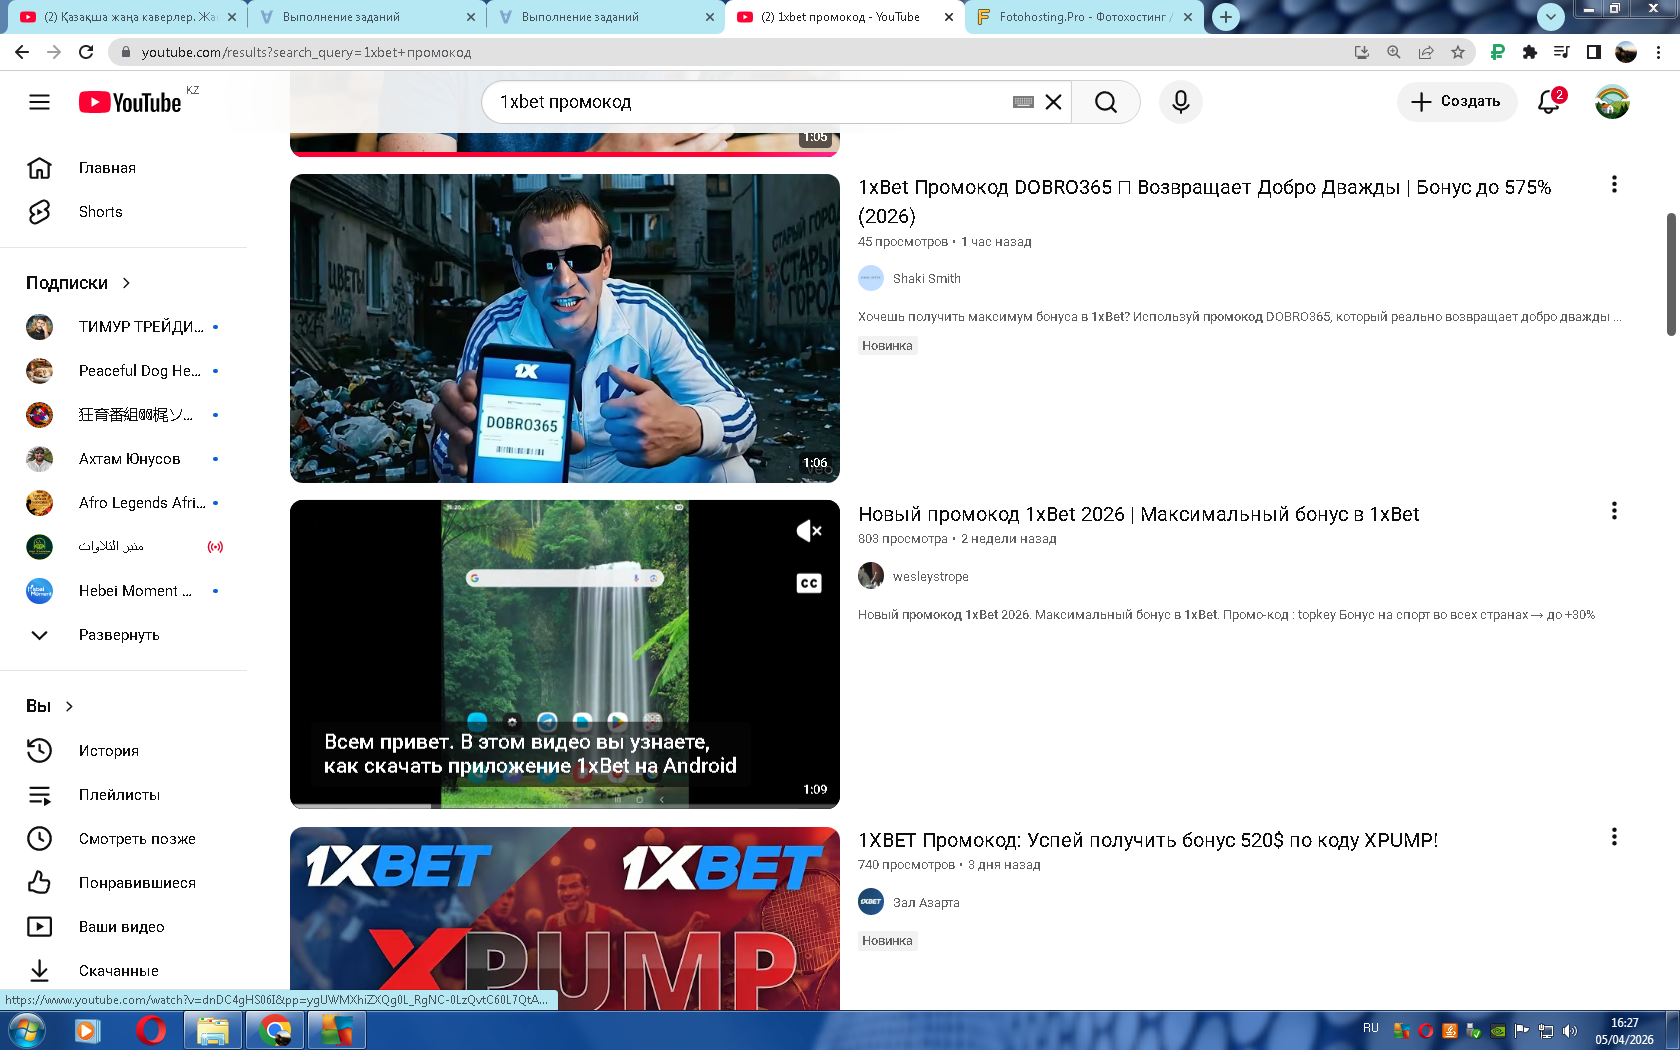The width and height of the screenshot is (1680, 1050).
Task: Click the page's vertical scrollbar thumb
Action: coord(1671,275)
